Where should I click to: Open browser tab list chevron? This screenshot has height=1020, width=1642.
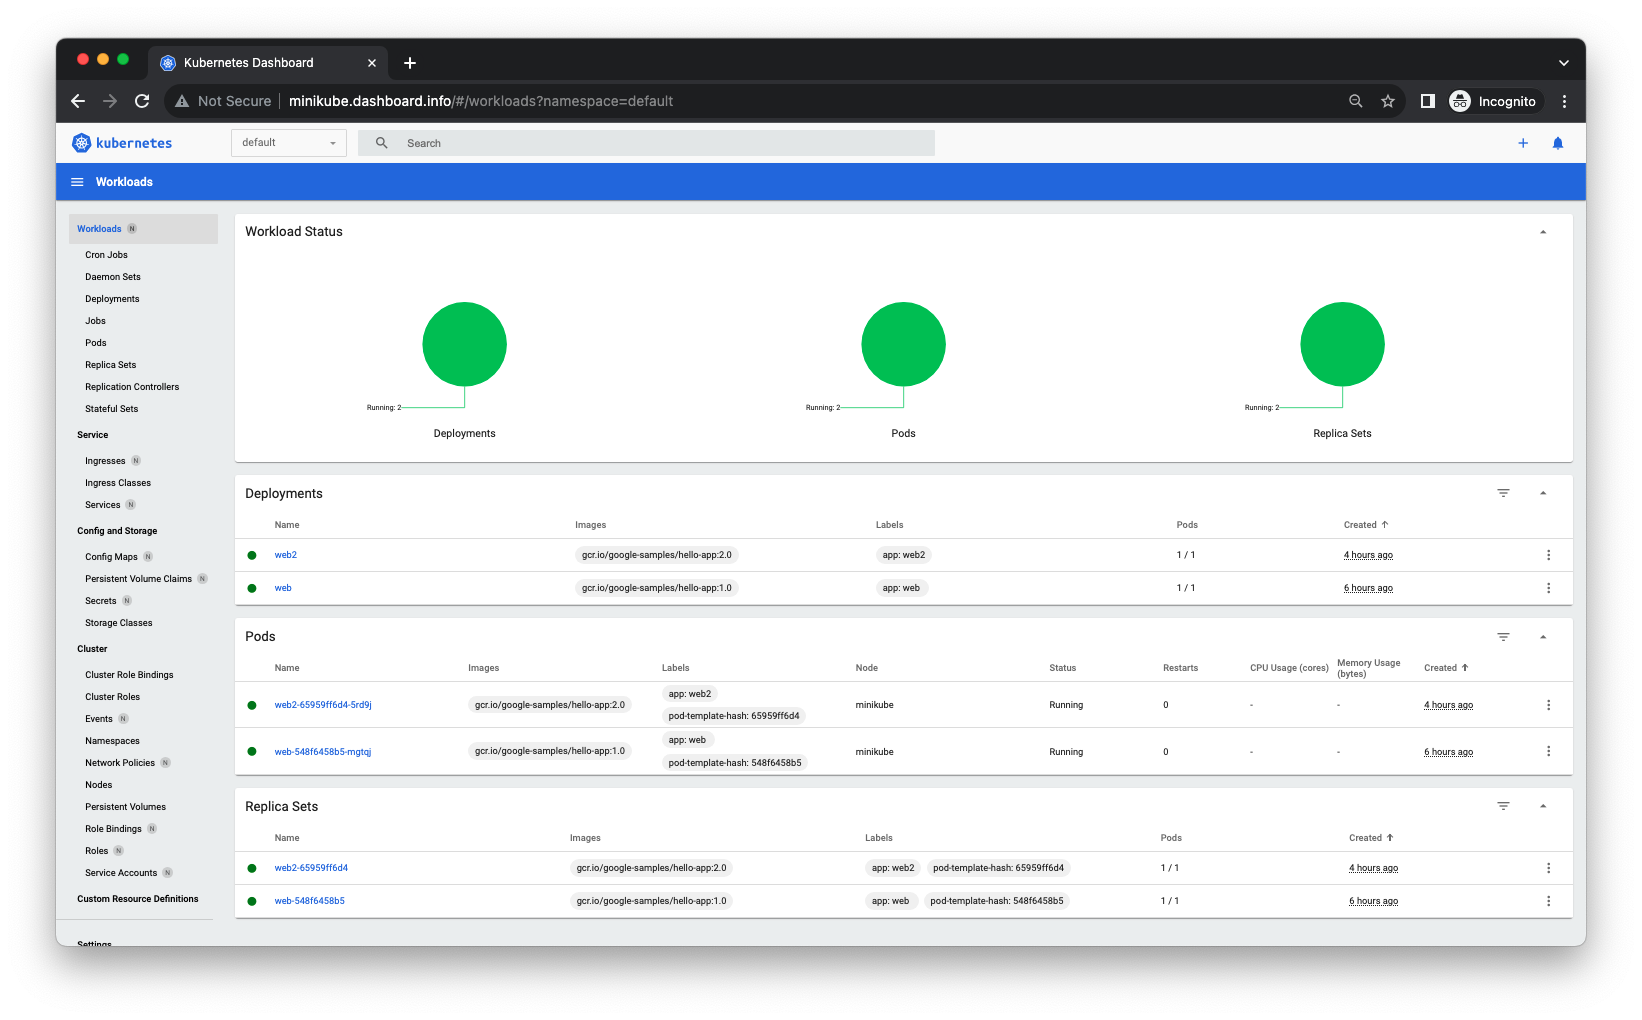click(x=1564, y=63)
